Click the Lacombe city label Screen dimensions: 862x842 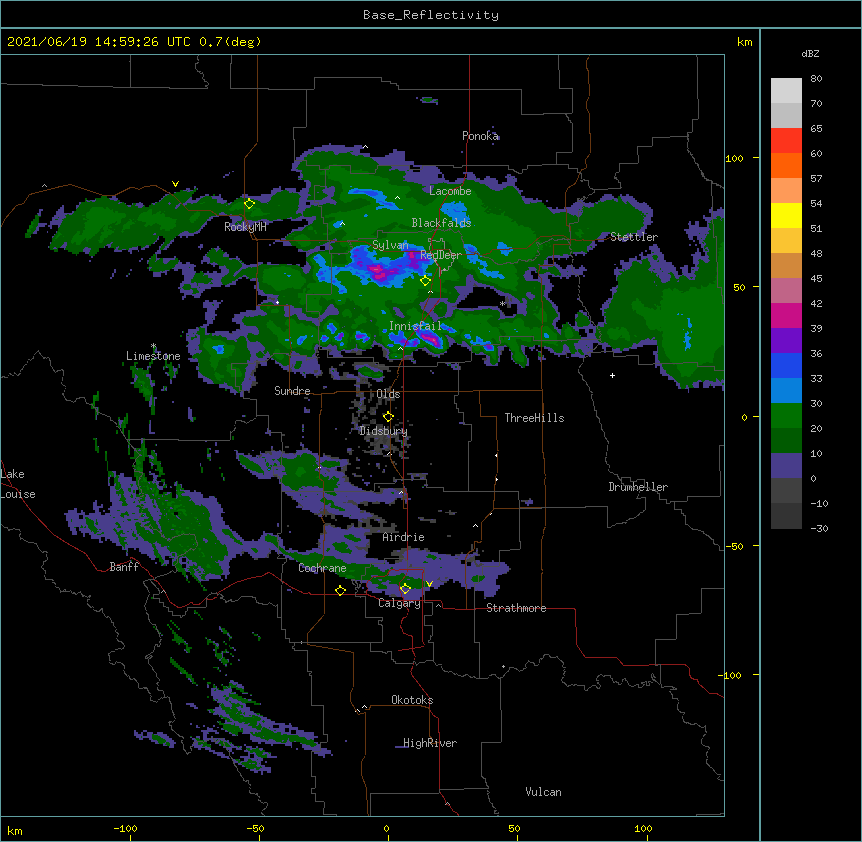point(450,191)
